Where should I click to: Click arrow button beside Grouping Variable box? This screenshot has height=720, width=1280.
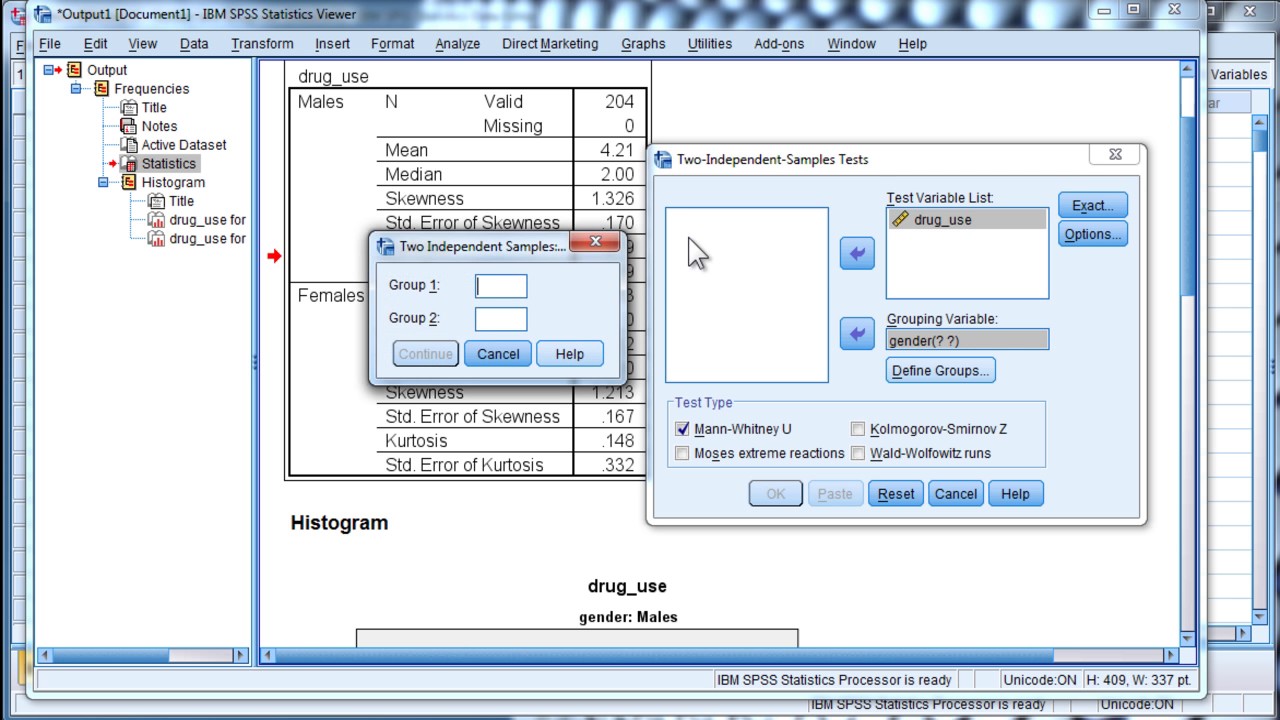[857, 334]
